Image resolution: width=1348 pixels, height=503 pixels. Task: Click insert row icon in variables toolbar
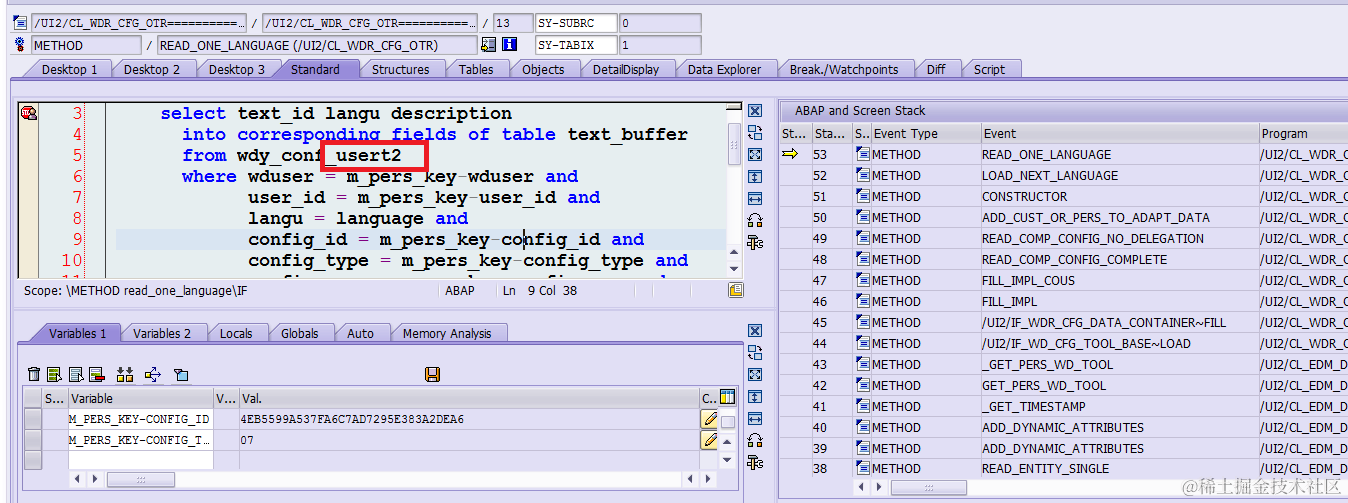click(x=54, y=374)
